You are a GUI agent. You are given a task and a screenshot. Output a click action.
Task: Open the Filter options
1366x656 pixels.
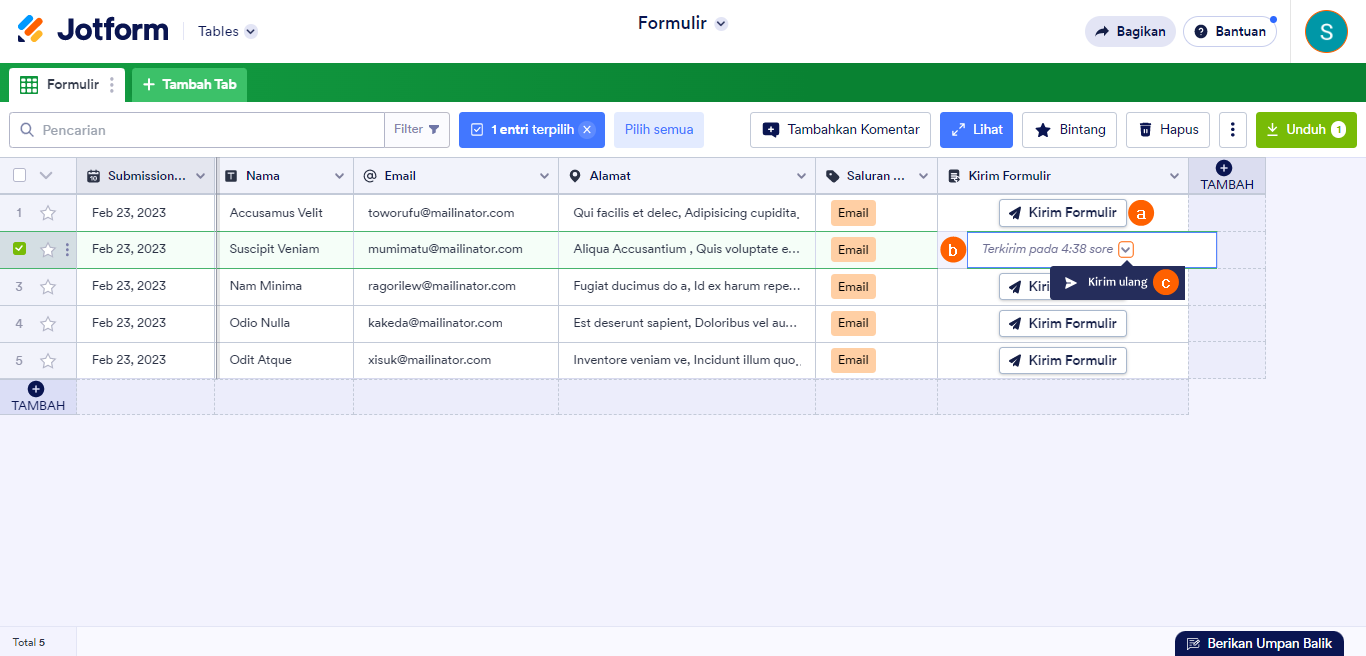[417, 130]
